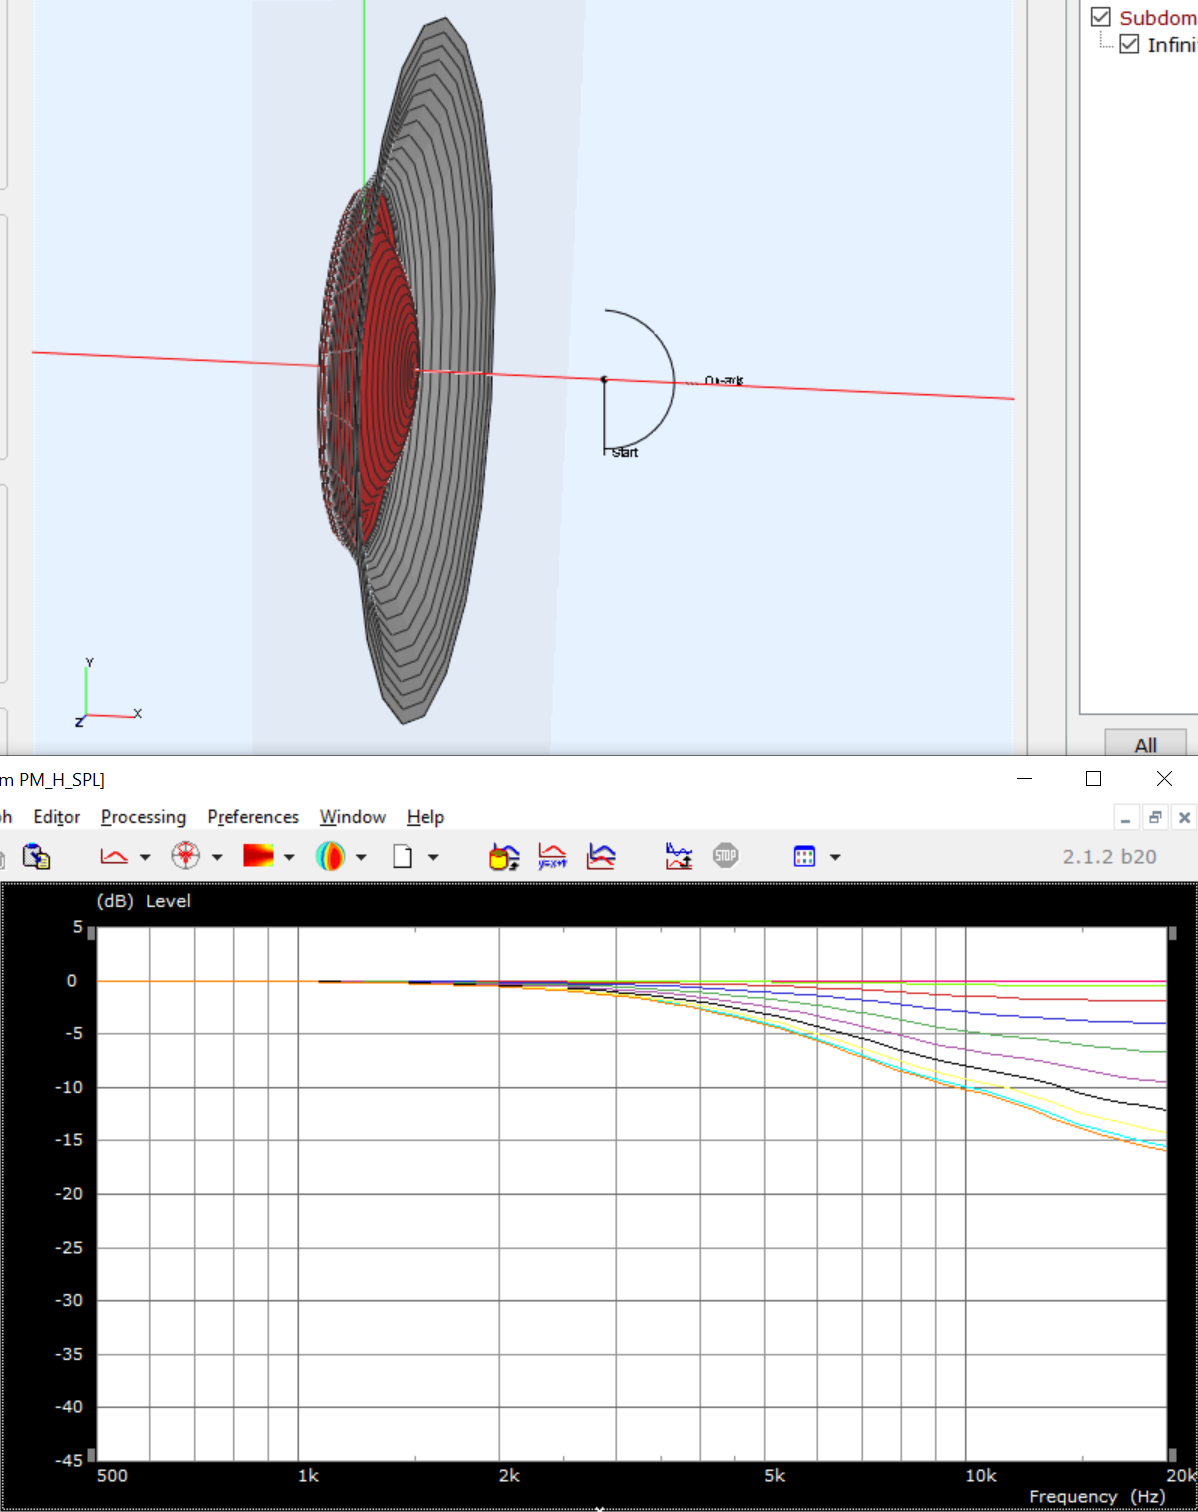
Task: Open dropdown arrow beside blue grid icon
Action: pos(835,858)
